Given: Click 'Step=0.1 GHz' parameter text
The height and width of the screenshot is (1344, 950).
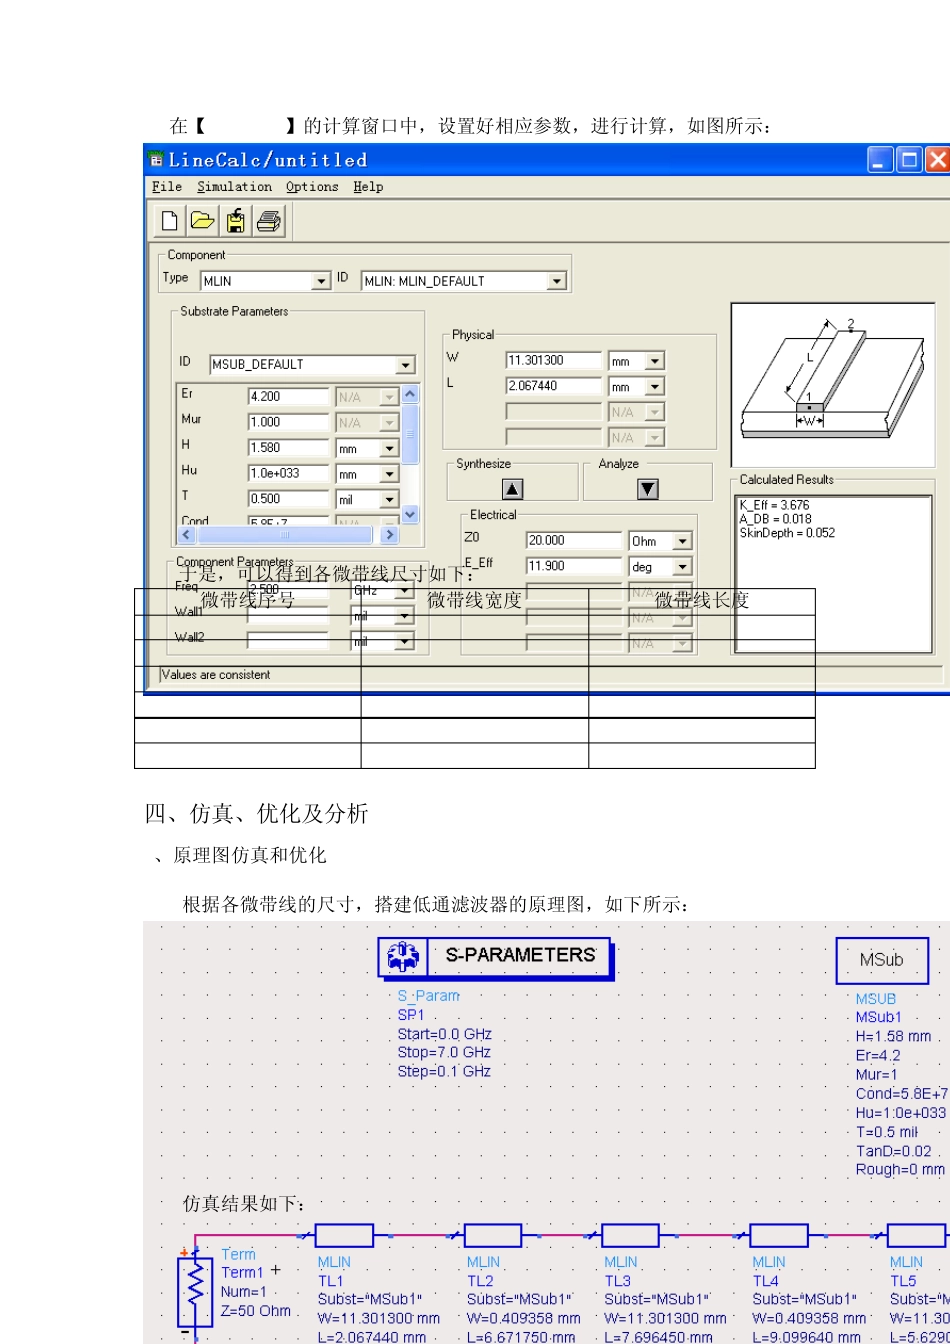Looking at the screenshot, I should [444, 1071].
